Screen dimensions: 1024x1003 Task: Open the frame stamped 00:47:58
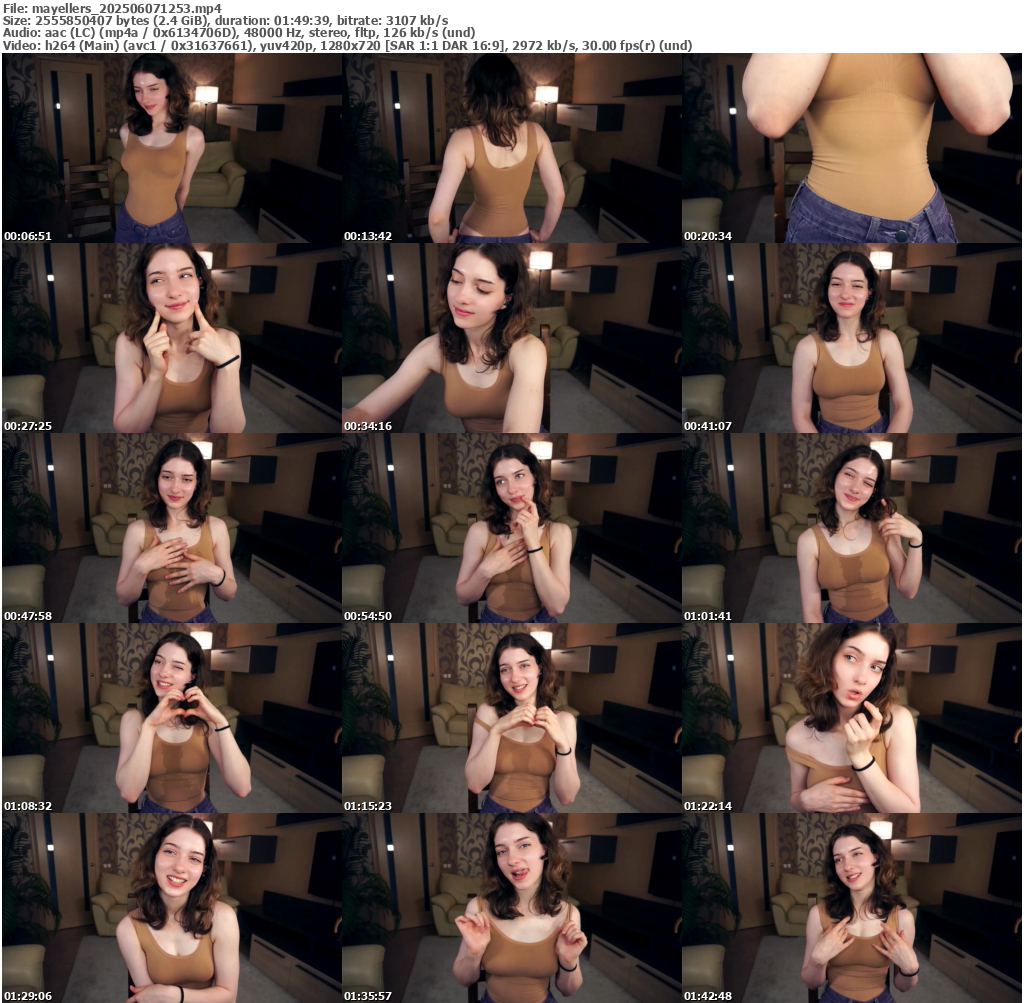(x=172, y=528)
